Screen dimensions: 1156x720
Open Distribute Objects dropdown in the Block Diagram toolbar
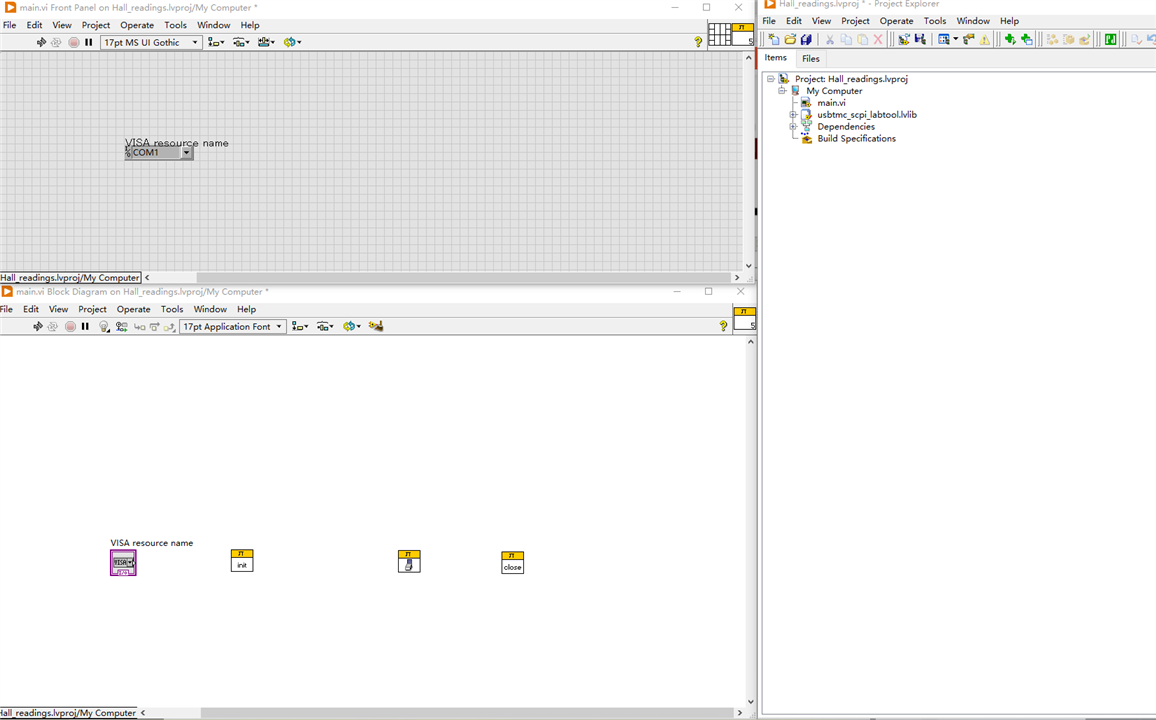[324, 326]
